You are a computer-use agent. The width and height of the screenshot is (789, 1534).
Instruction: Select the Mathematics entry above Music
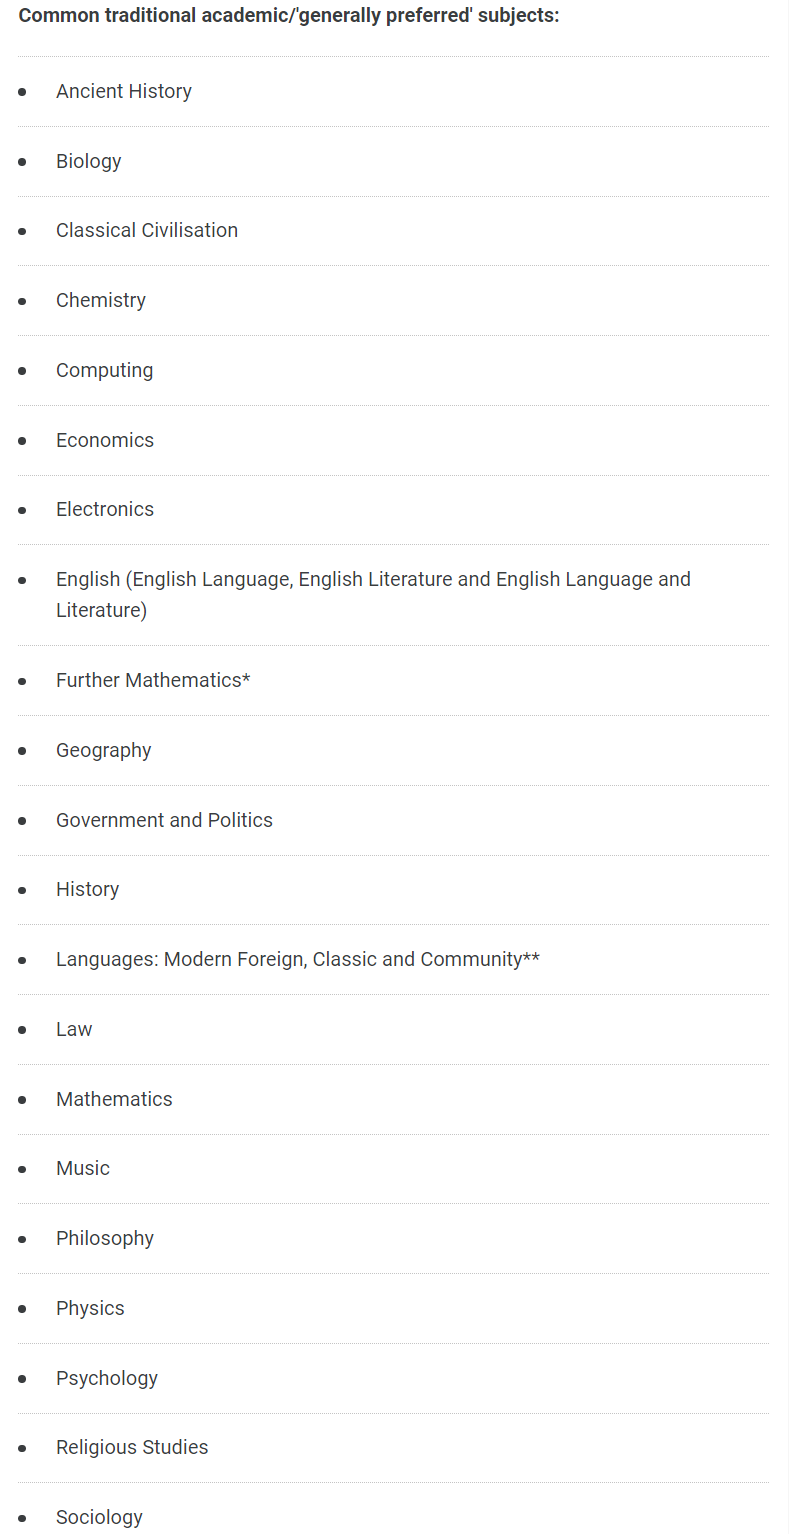coord(114,1099)
